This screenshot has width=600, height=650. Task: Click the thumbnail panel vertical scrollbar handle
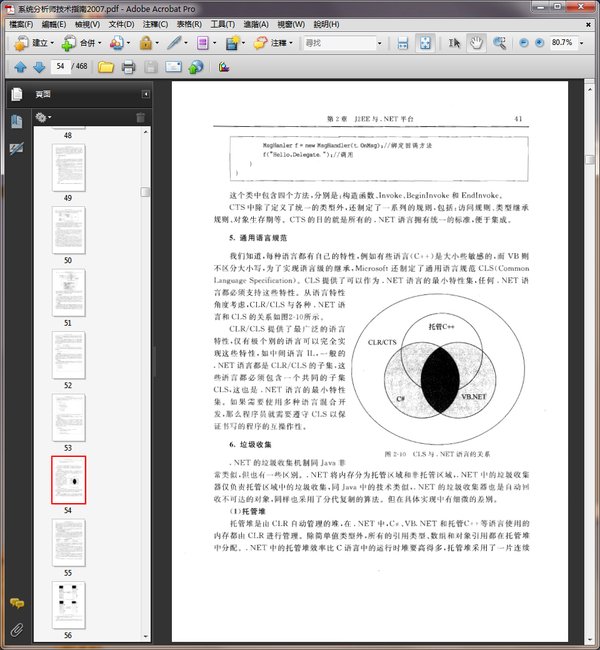pos(145,191)
